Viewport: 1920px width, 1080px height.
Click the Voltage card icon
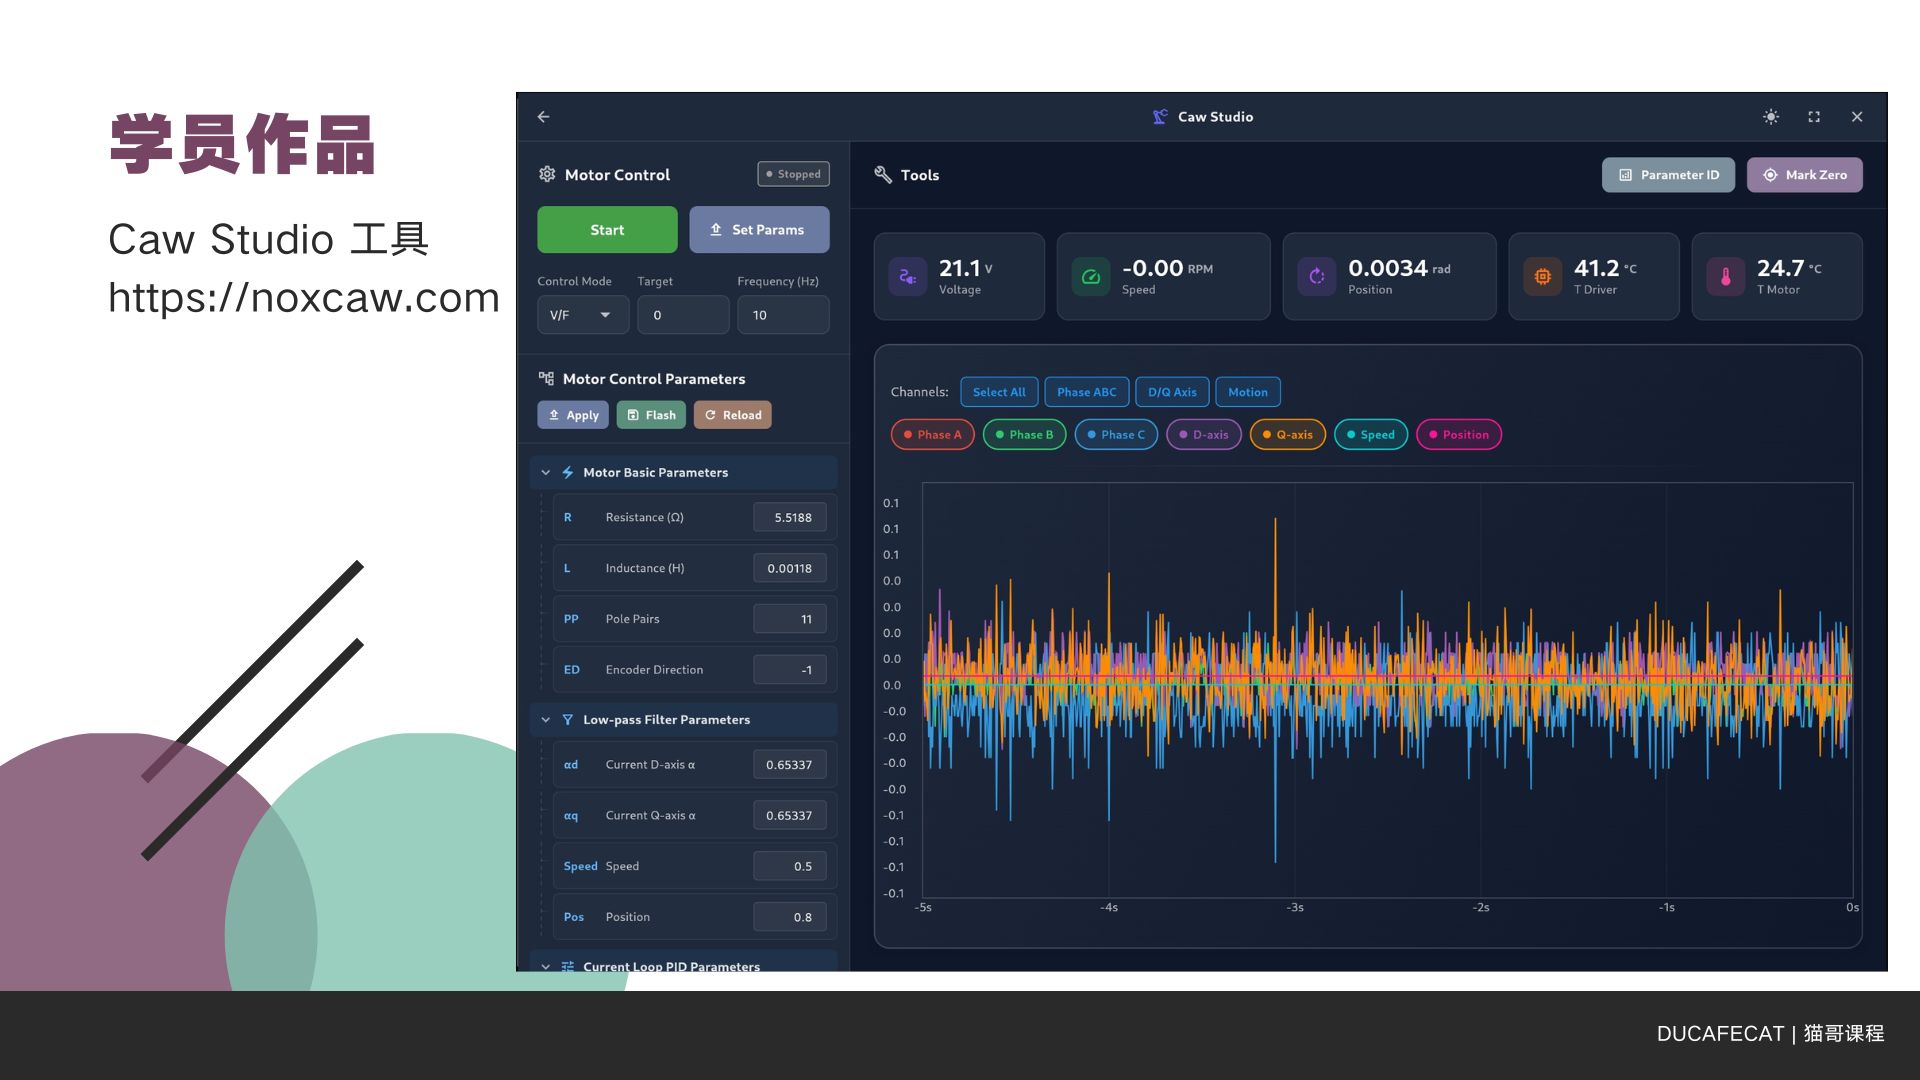click(x=908, y=277)
